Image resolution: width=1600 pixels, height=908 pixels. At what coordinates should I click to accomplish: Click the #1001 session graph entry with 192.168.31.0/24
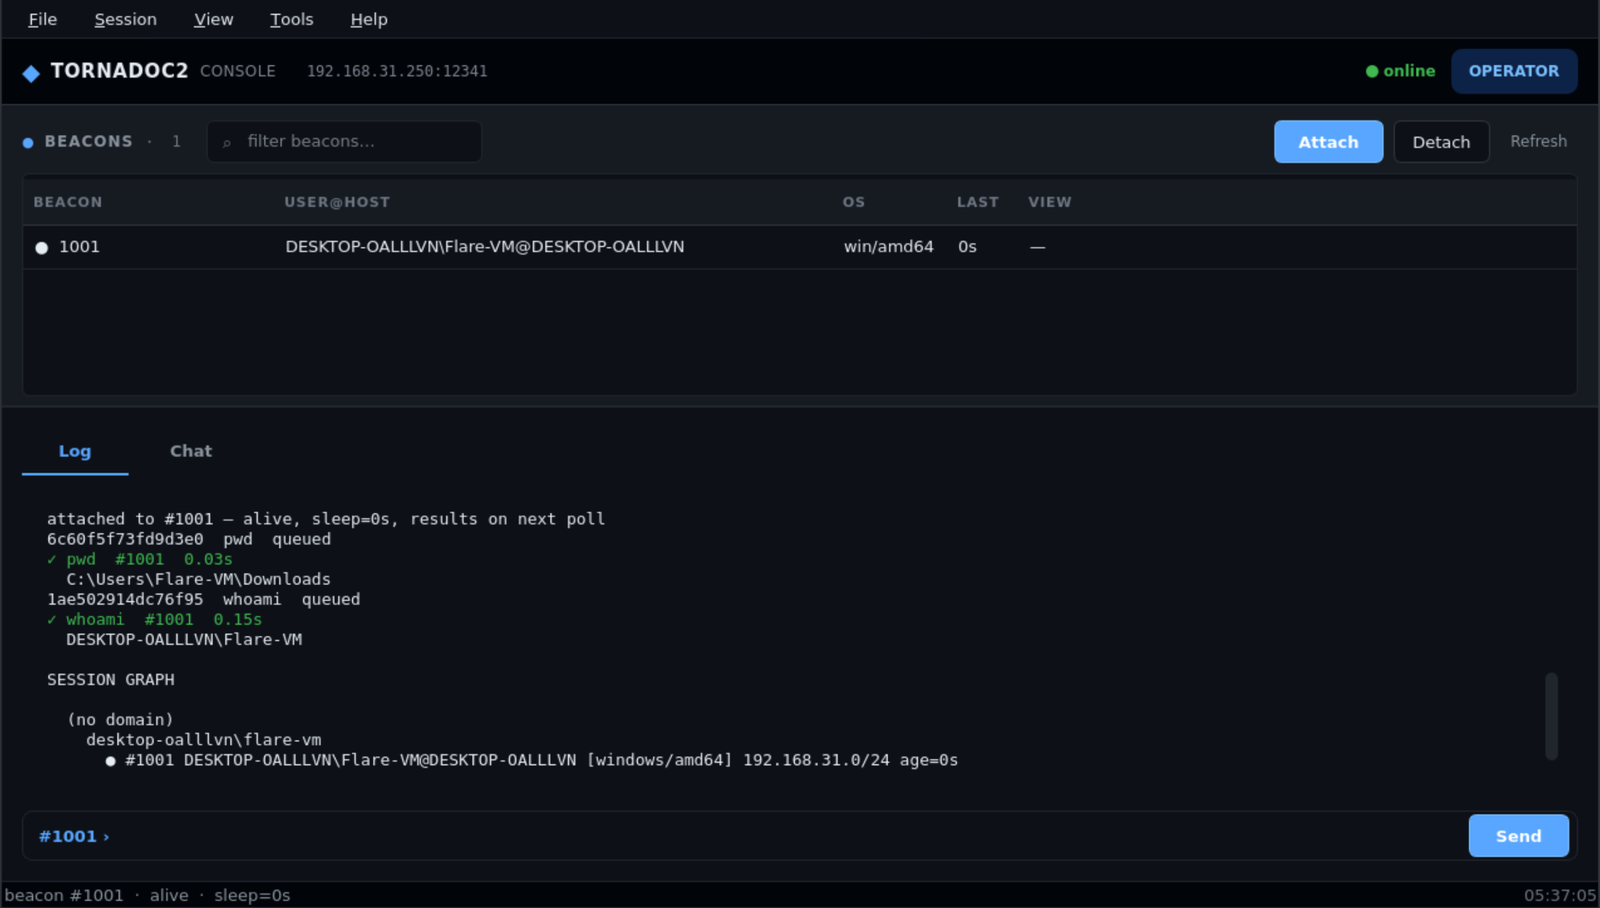tap(532, 760)
